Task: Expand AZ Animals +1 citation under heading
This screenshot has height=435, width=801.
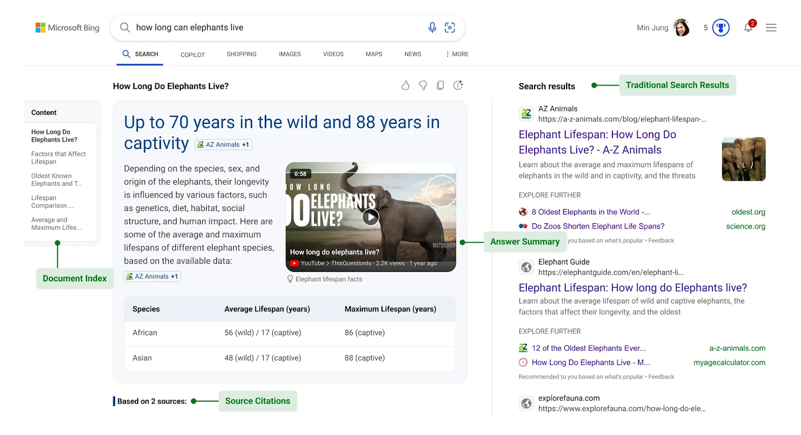Action: [x=223, y=145]
